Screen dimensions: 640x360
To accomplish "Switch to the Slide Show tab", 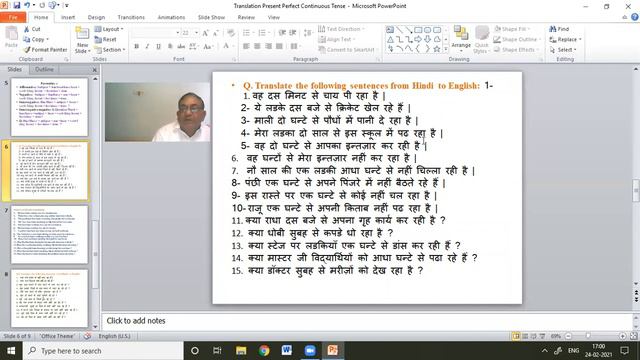I will 211,17.
